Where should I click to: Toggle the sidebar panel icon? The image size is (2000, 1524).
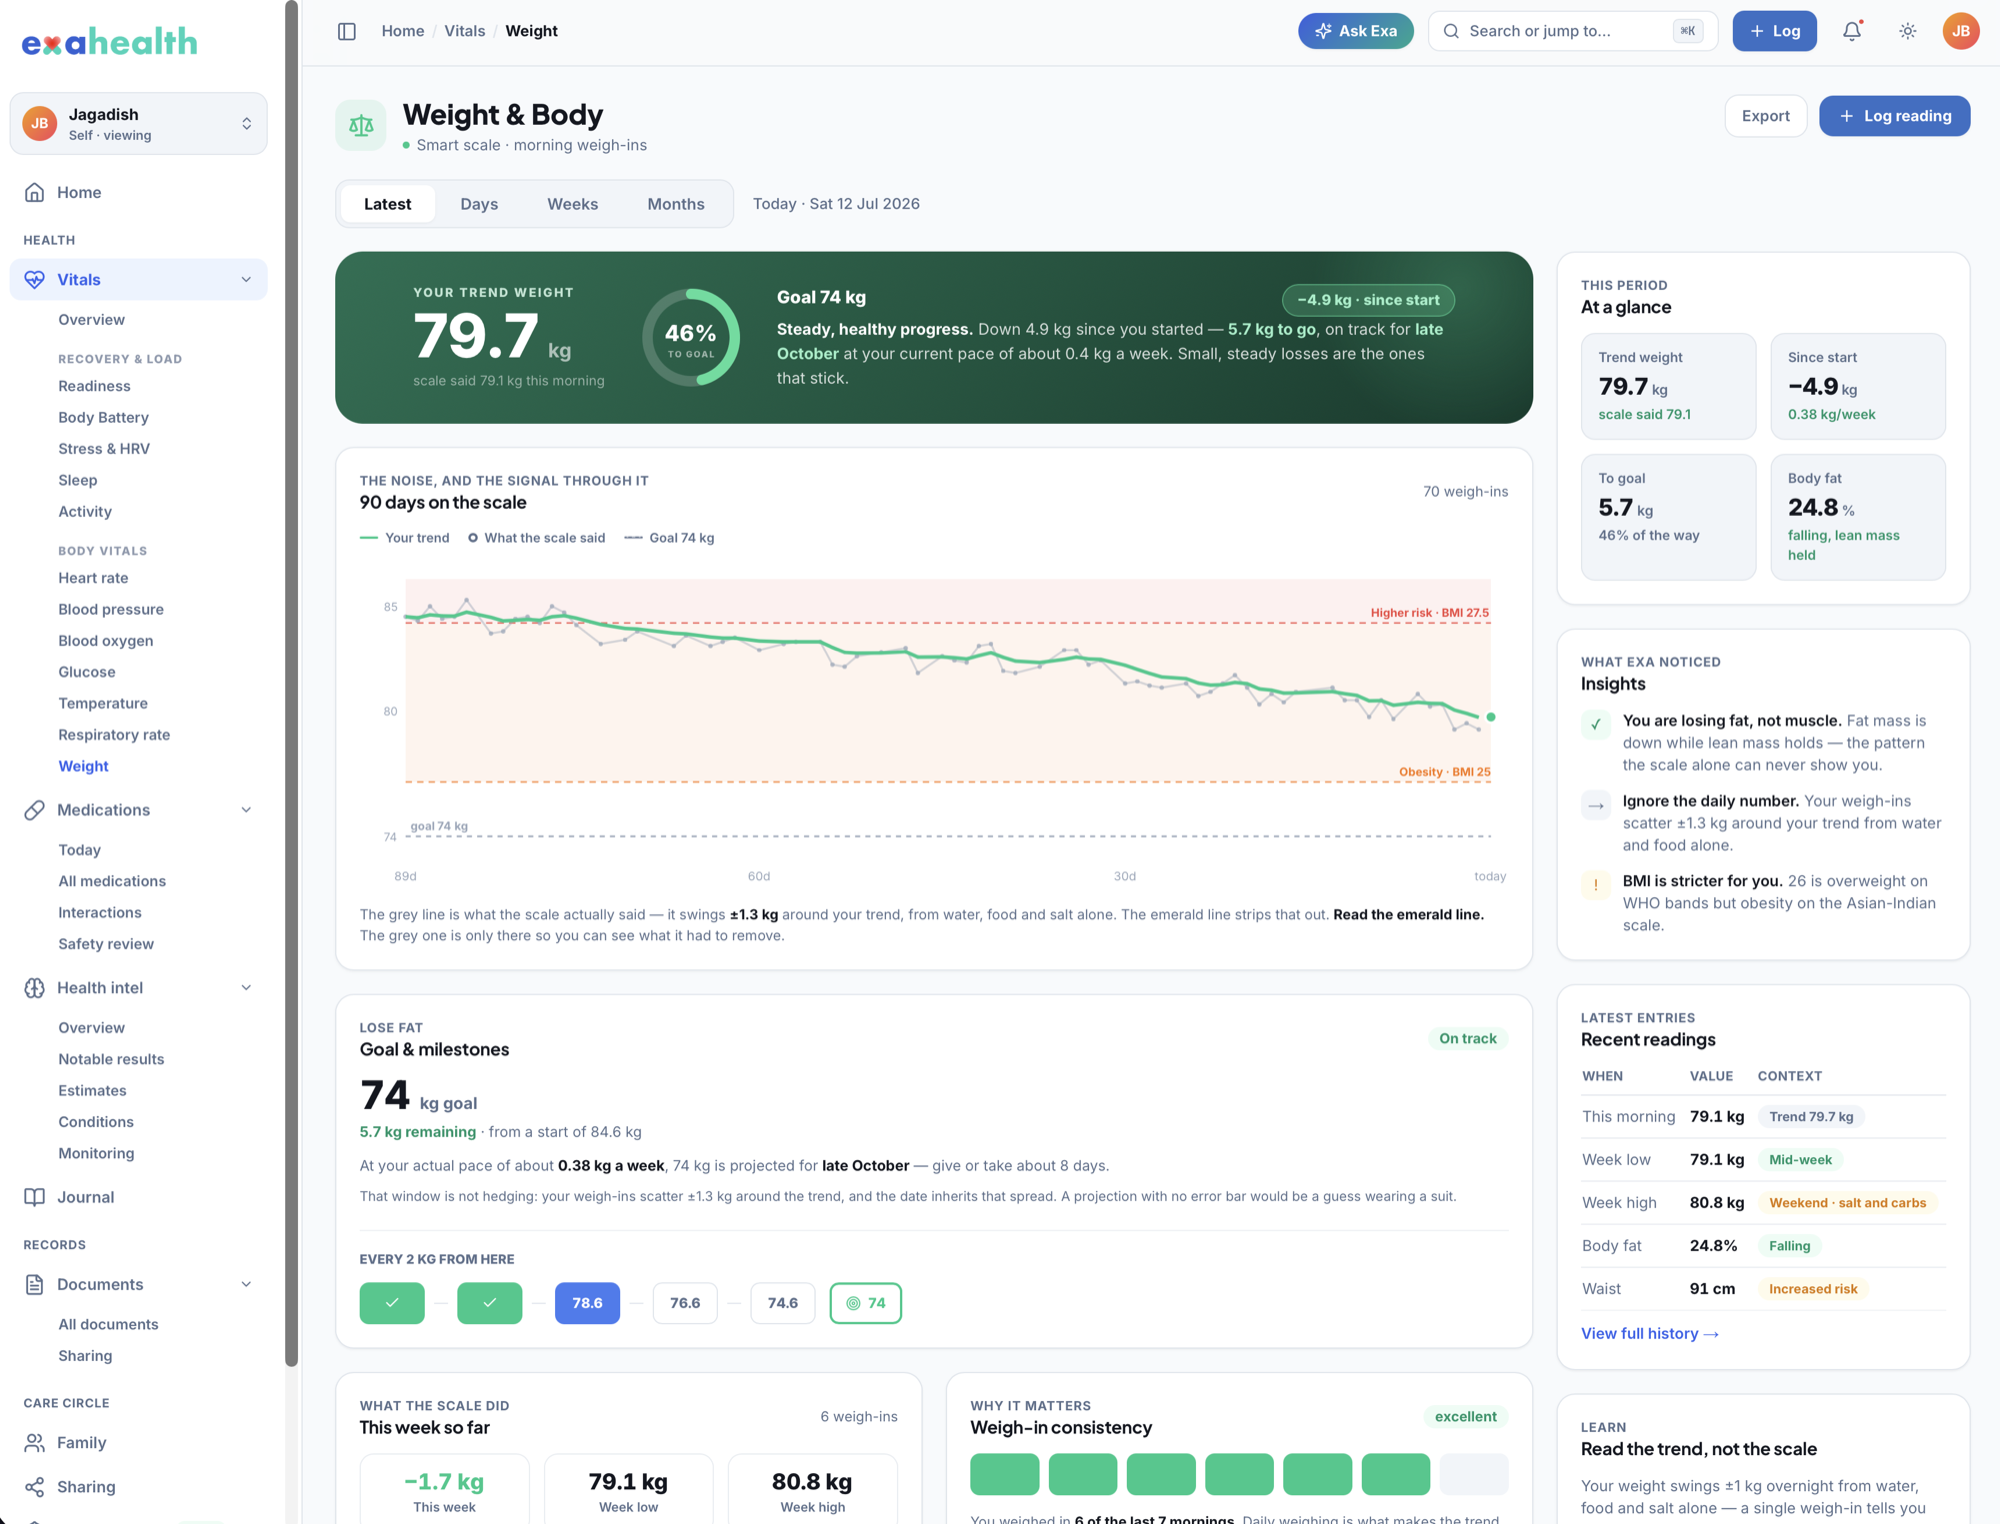[347, 31]
